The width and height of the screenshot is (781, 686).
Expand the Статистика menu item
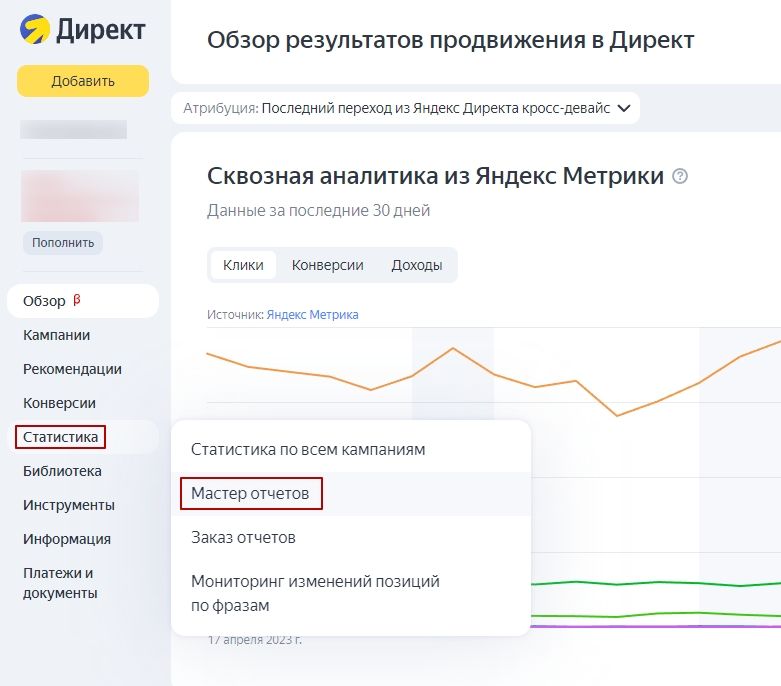[61, 437]
